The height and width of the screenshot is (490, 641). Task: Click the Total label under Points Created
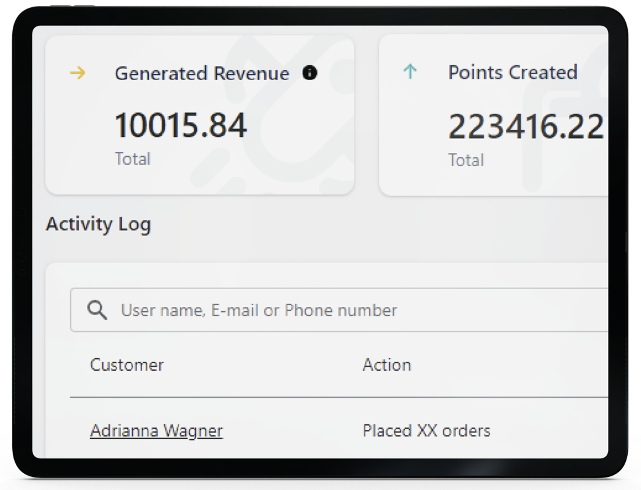(465, 160)
